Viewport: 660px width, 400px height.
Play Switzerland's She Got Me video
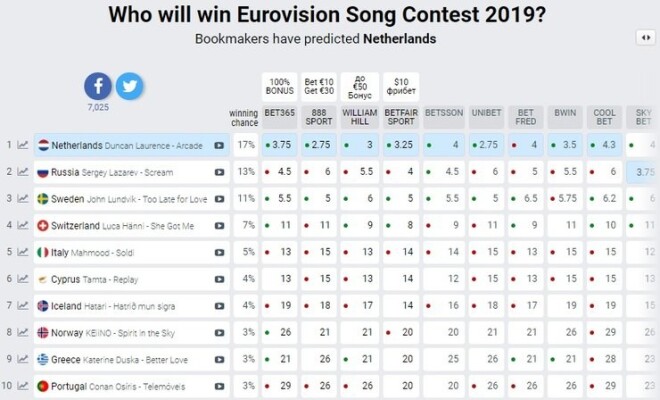click(x=220, y=225)
